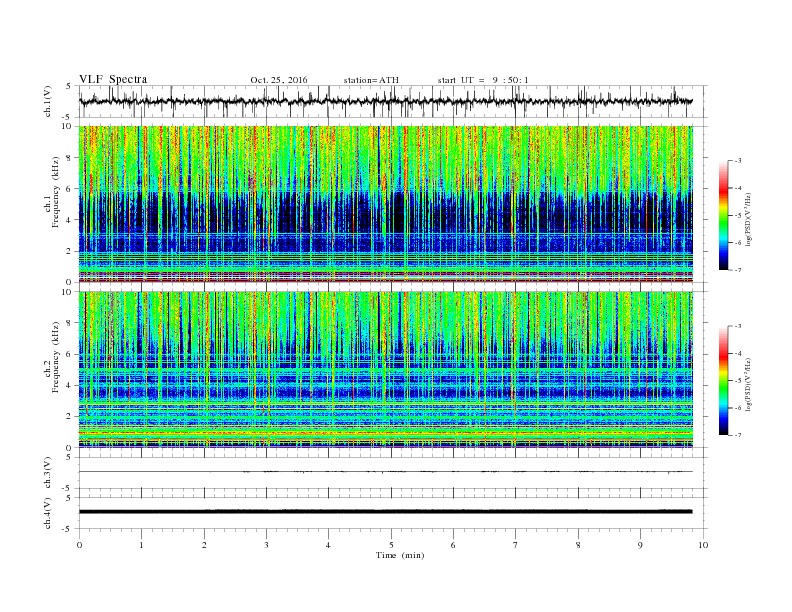Screen dimensions: 792x612
Task: Click the "VLF Spectra" title text
Action: coord(113,79)
